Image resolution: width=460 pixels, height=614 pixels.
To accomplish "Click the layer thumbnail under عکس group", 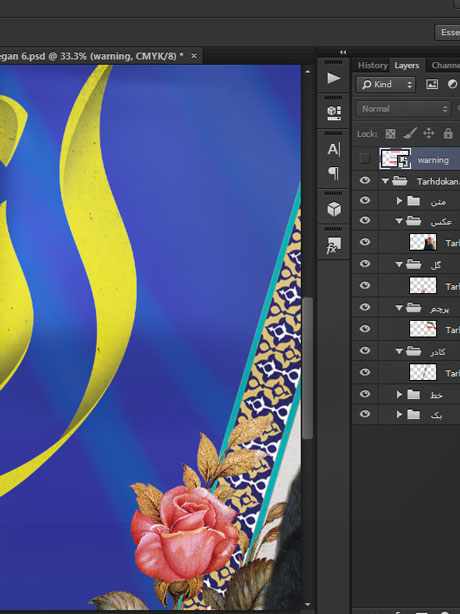I will (x=423, y=242).
